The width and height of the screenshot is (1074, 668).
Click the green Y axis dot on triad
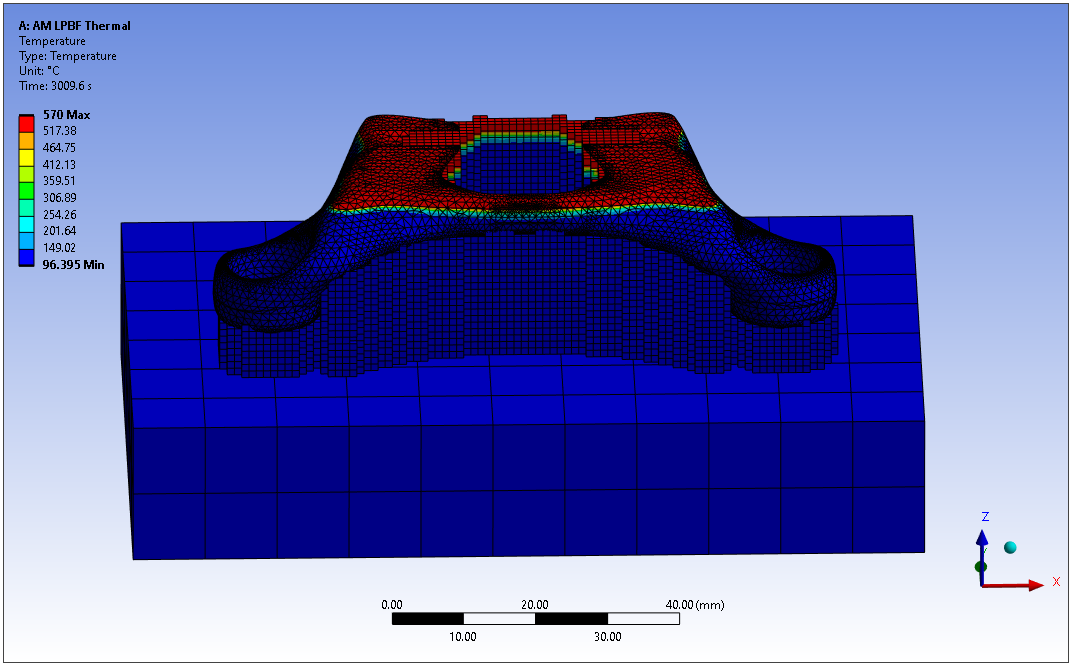981,567
